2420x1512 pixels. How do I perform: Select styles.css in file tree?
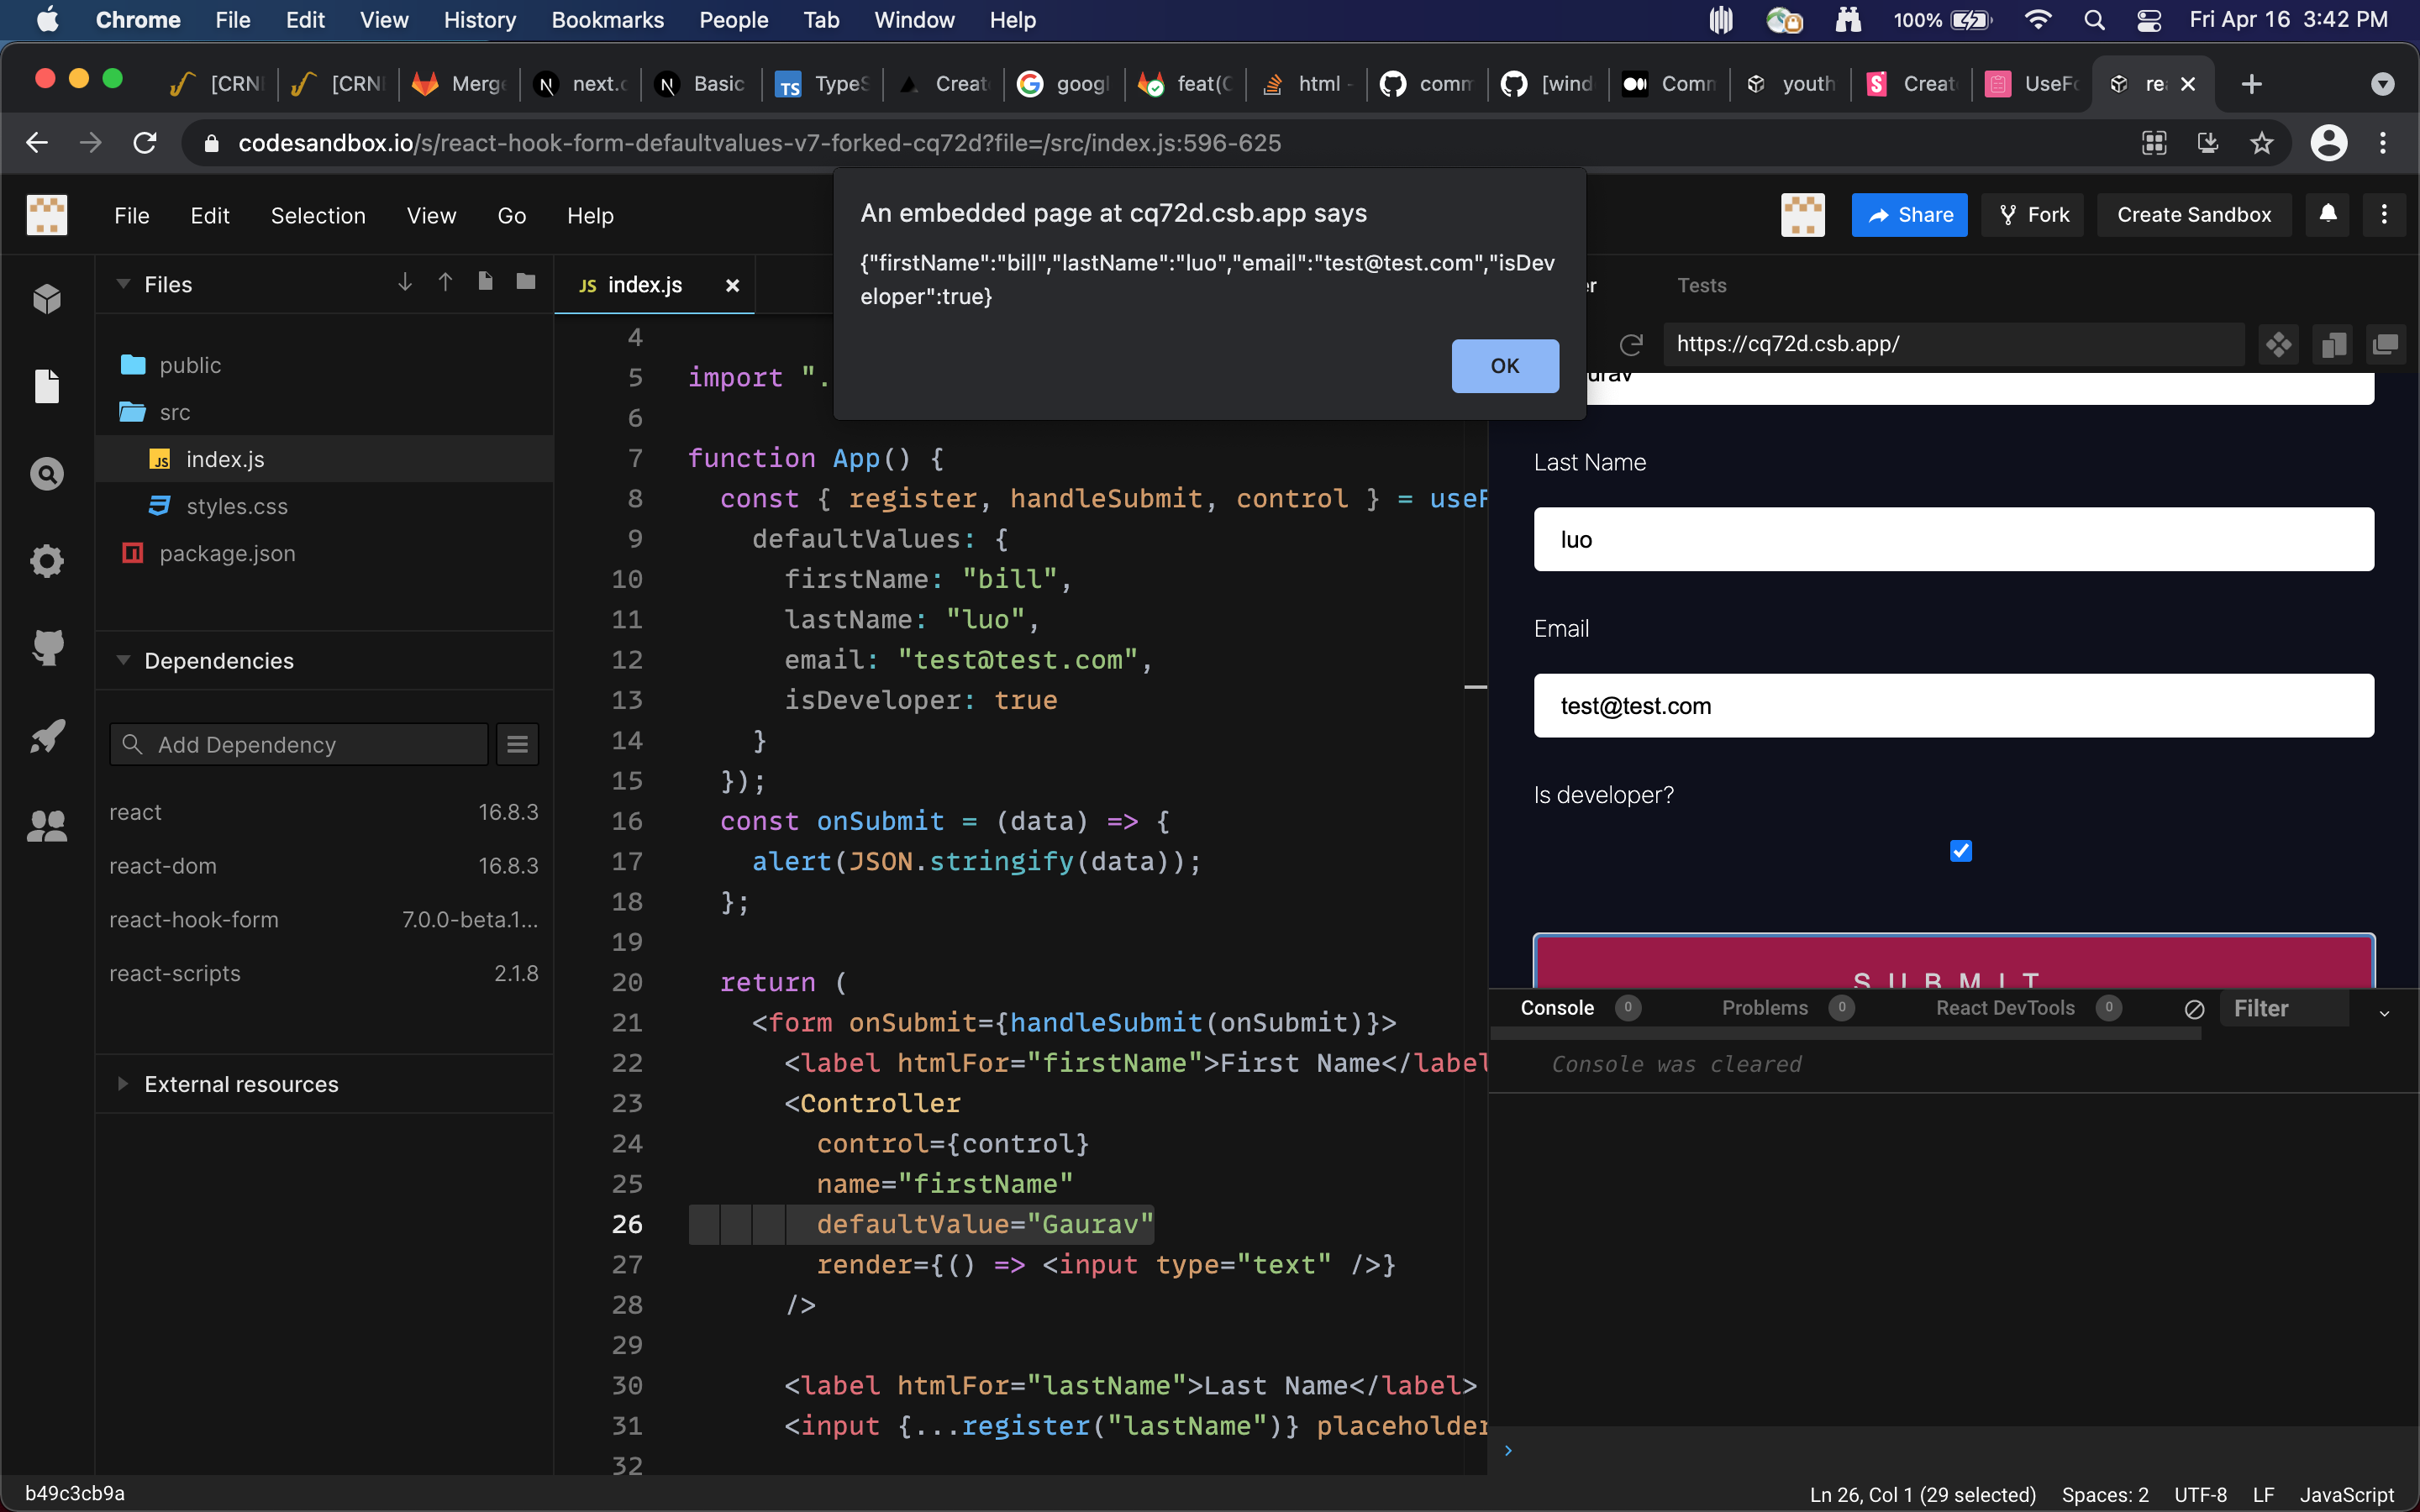coord(237,506)
